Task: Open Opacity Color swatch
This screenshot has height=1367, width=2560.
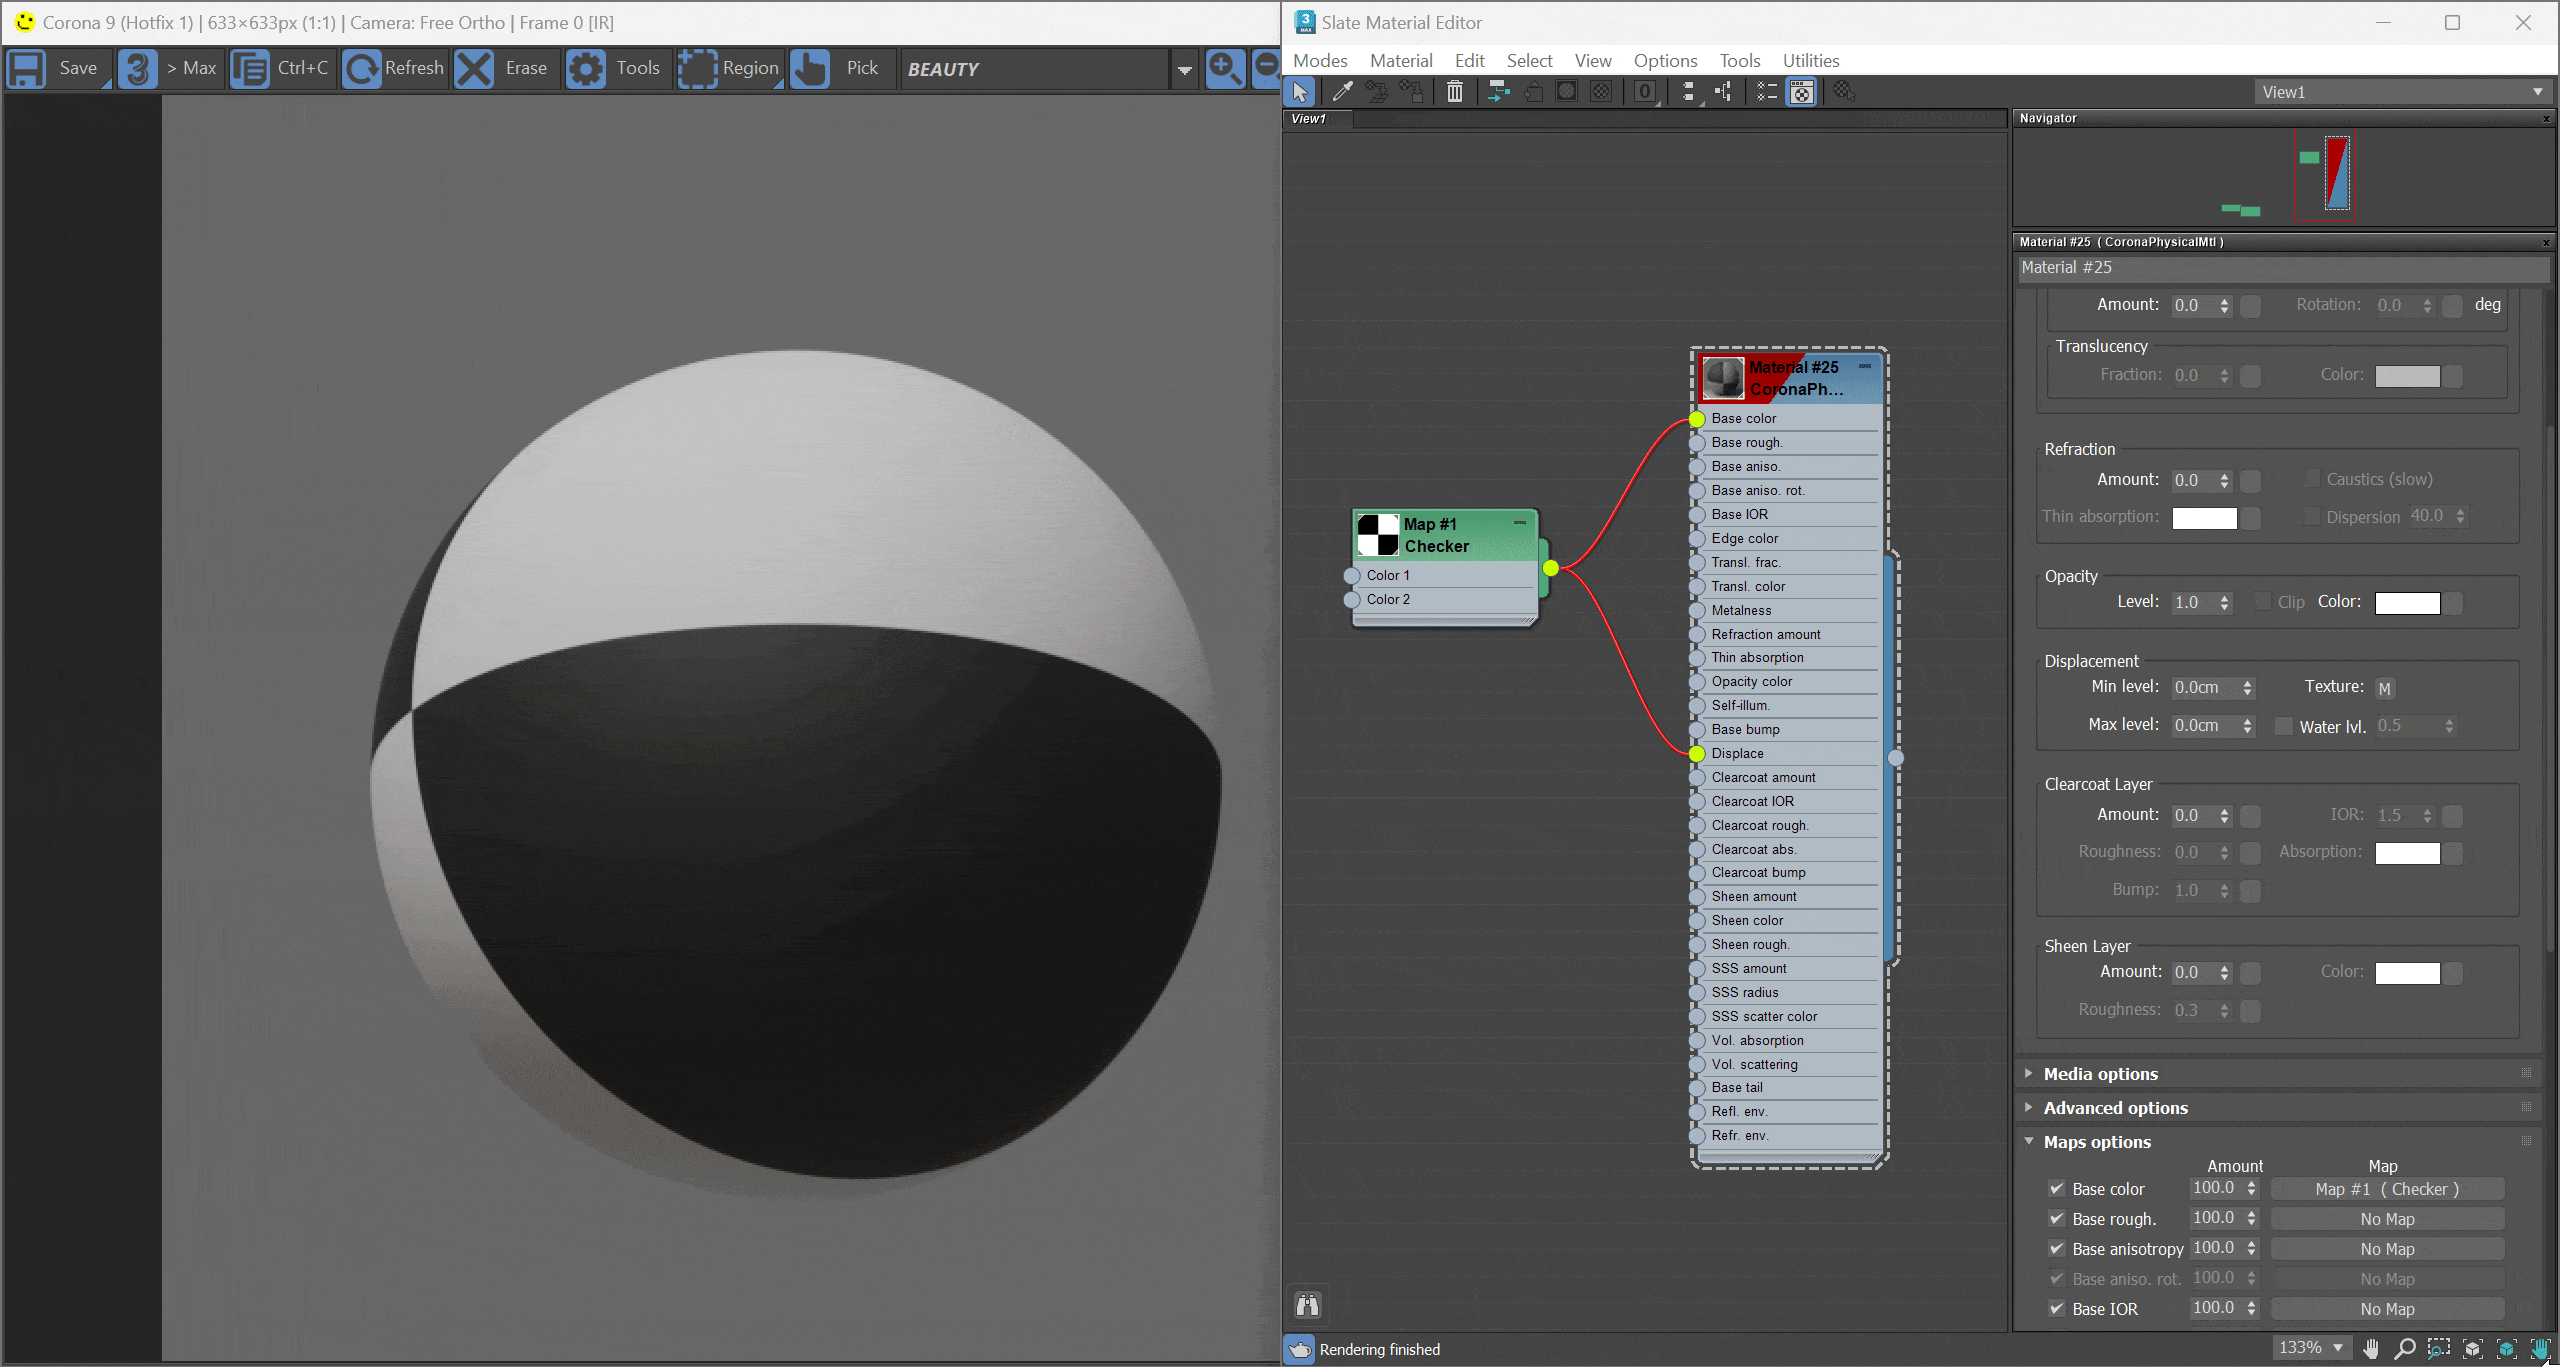Action: [x=2408, y=603]
